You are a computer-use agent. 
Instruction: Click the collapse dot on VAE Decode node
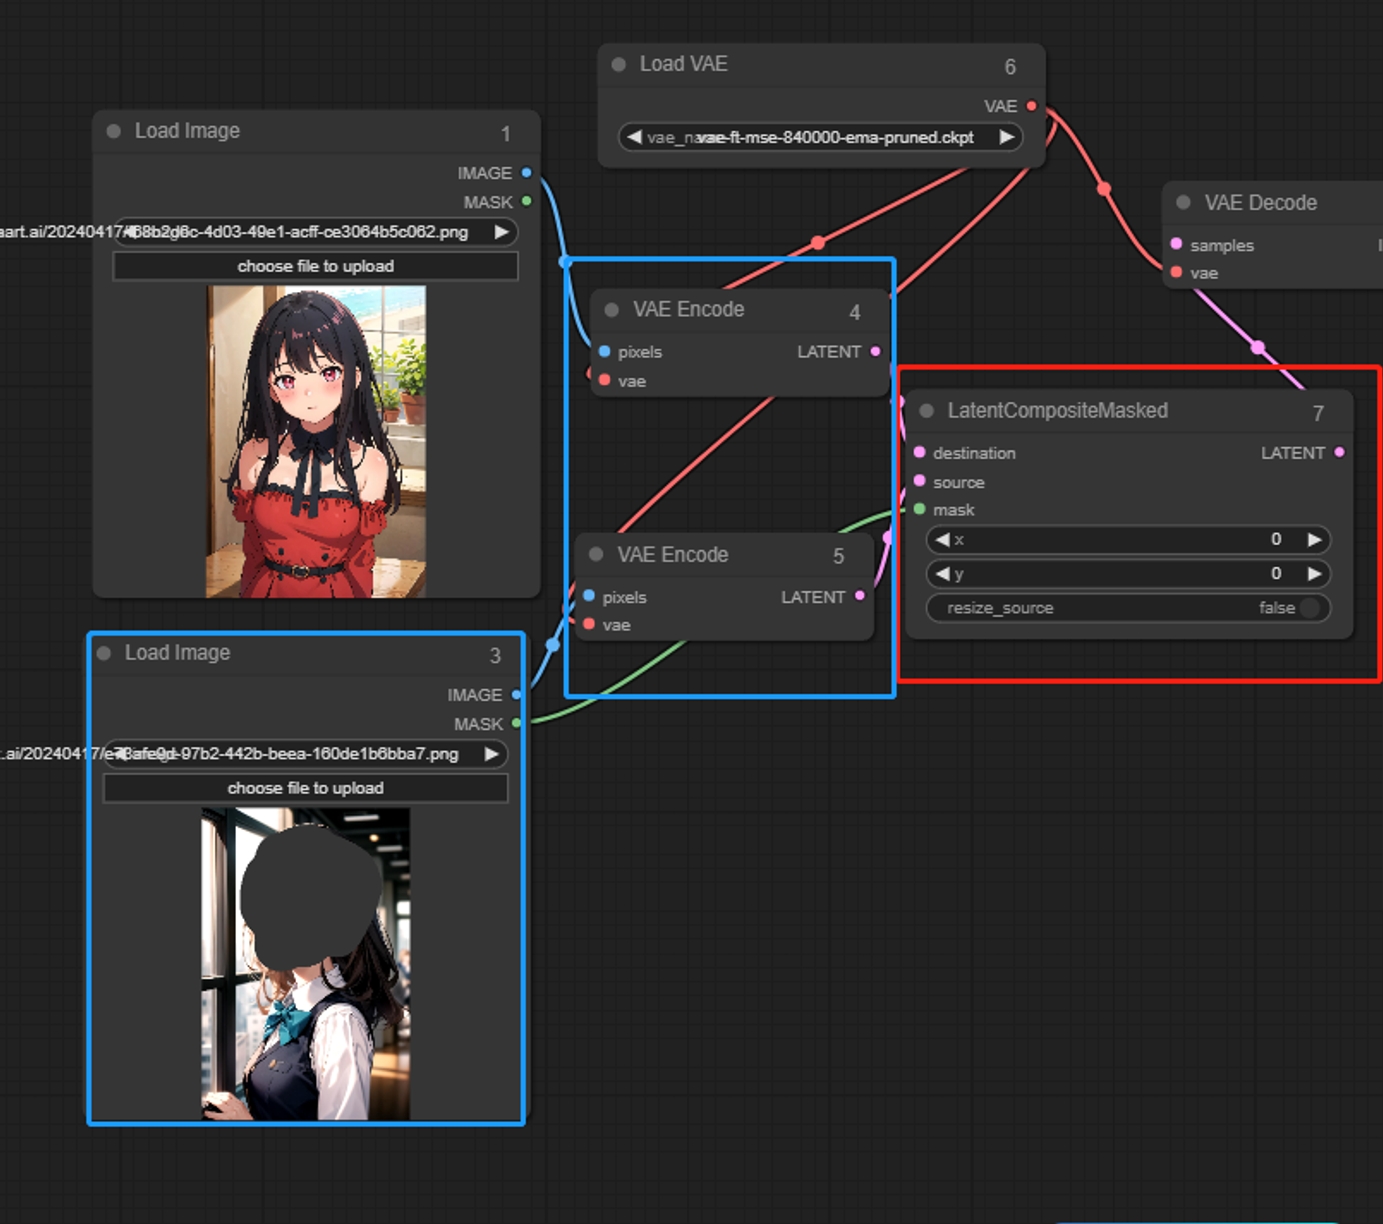click(1183, 203)
